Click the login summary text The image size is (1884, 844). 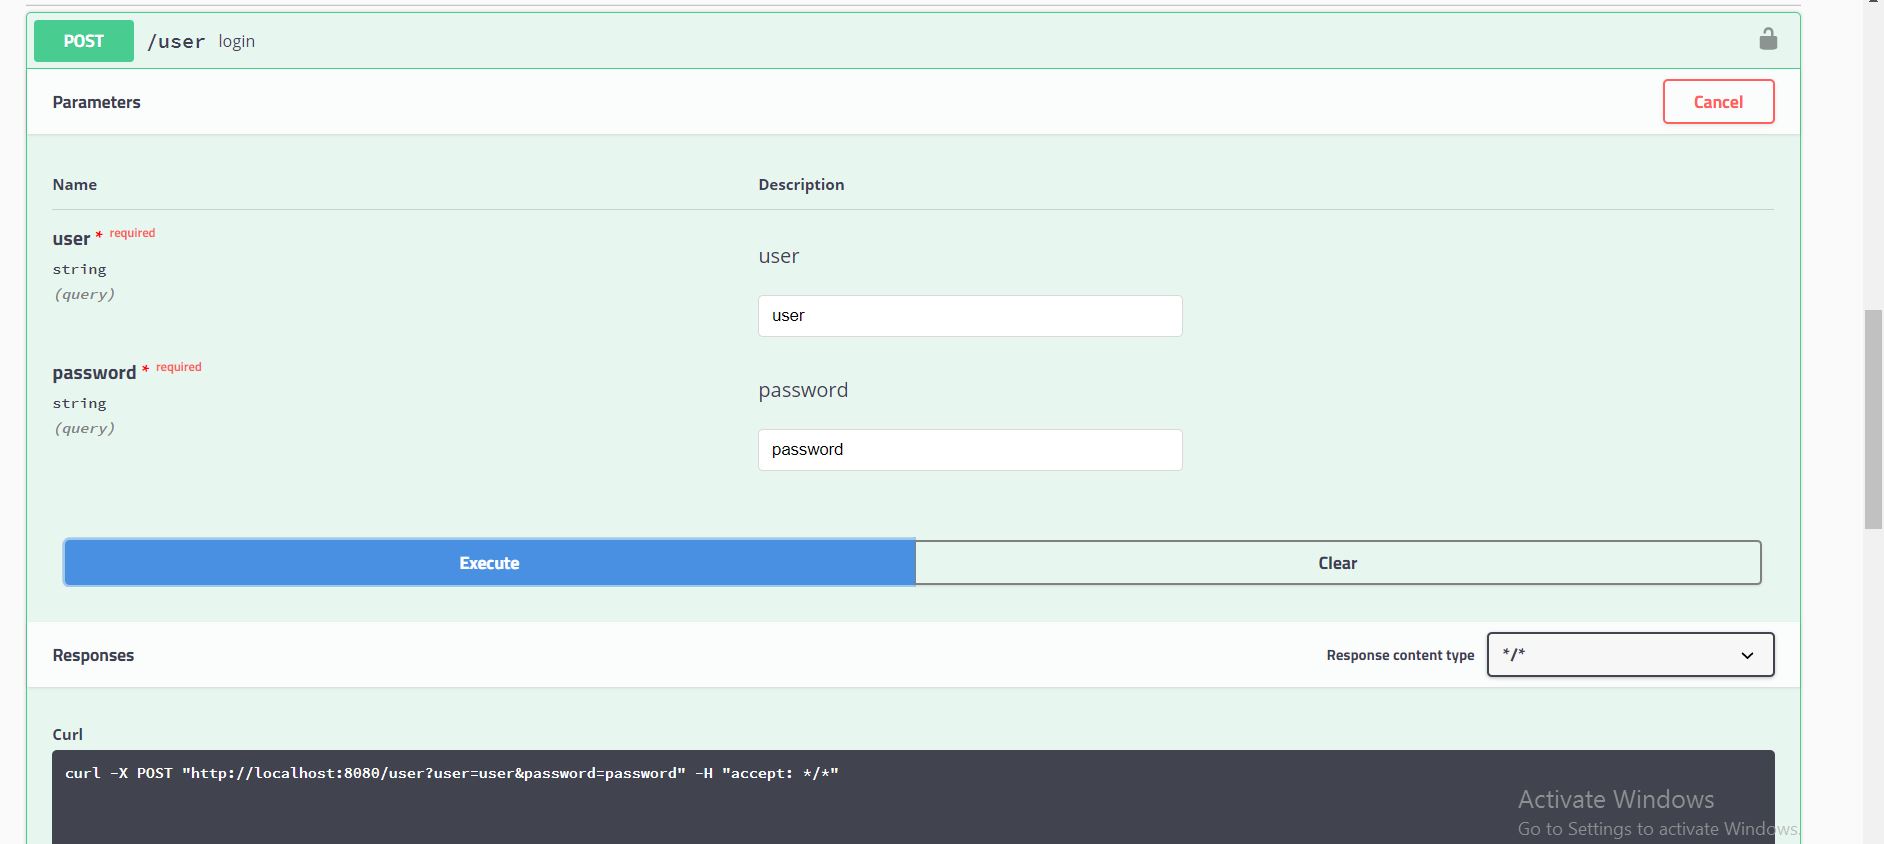click(237, 41)
